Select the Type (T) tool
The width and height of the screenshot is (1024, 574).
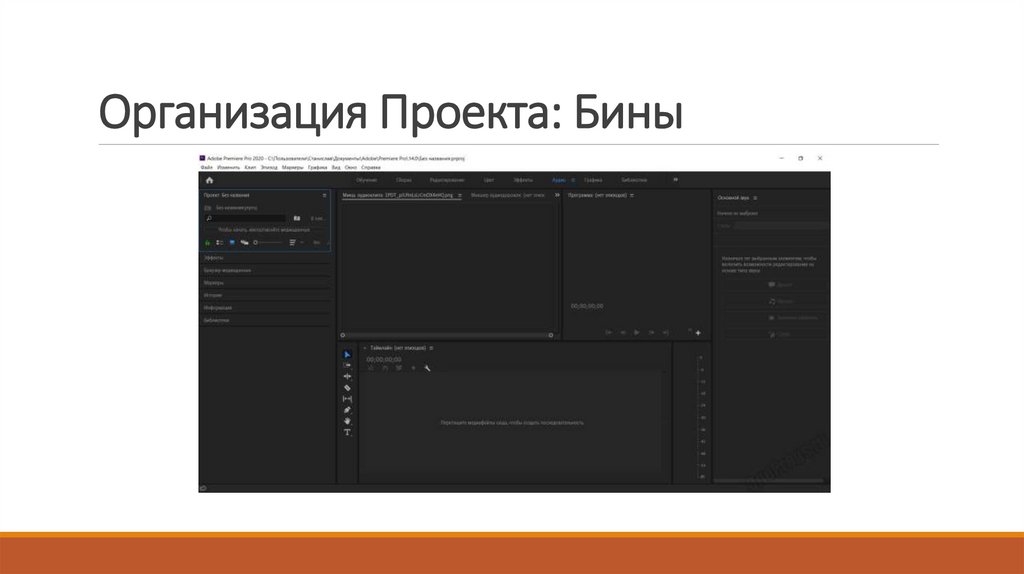[x=347, y=432]
